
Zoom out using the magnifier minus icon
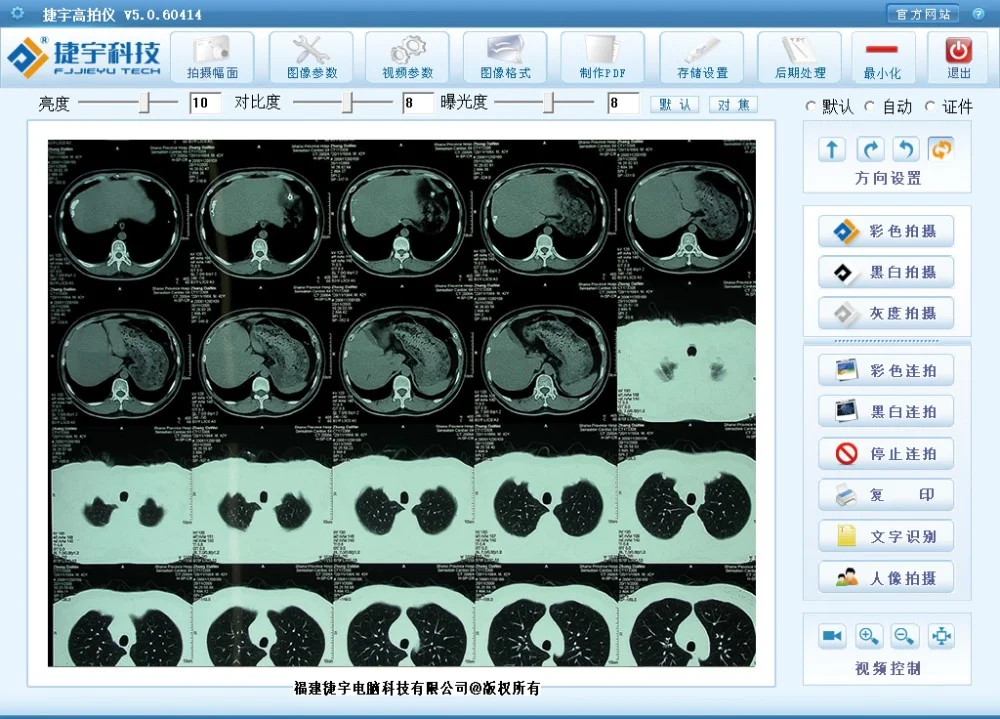905,636
